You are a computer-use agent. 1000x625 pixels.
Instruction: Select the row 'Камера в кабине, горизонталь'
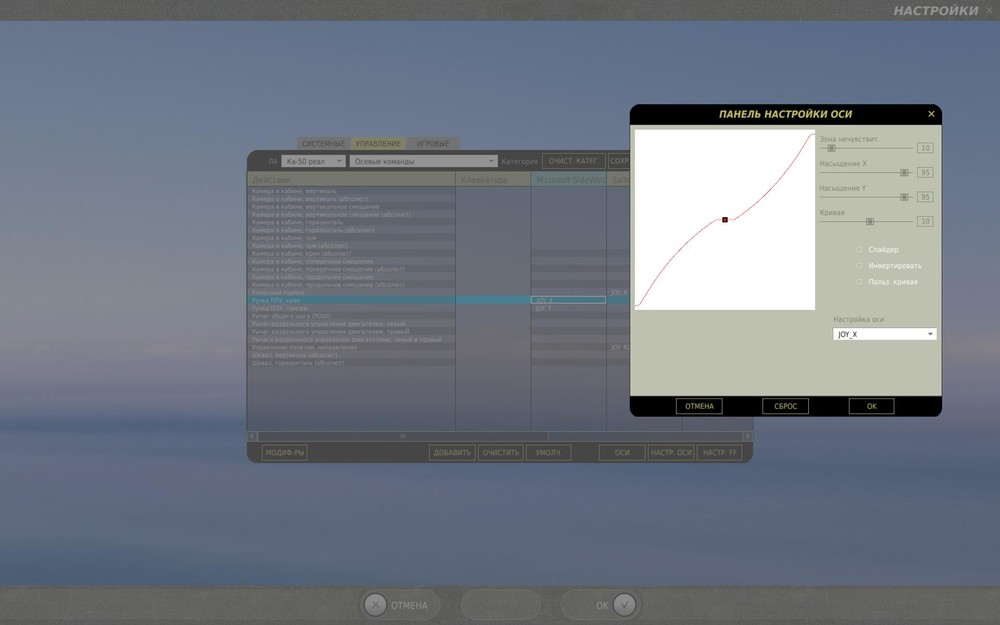click(x=351, y=222)
